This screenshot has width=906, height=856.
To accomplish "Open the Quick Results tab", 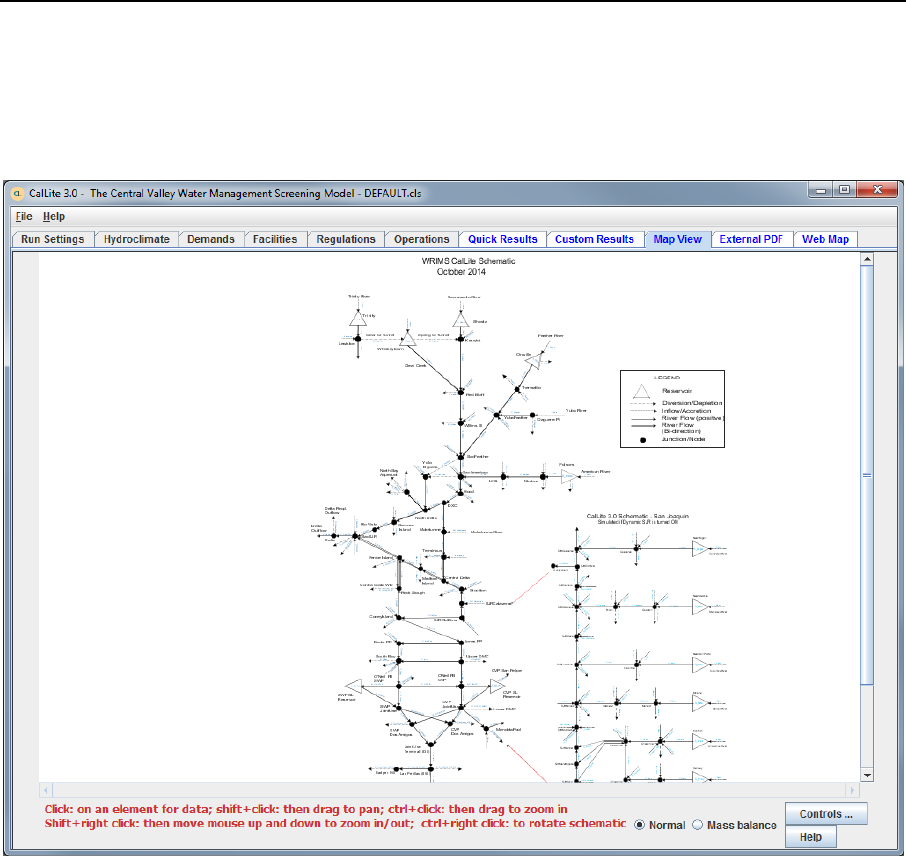I will [x=503, y=239].
